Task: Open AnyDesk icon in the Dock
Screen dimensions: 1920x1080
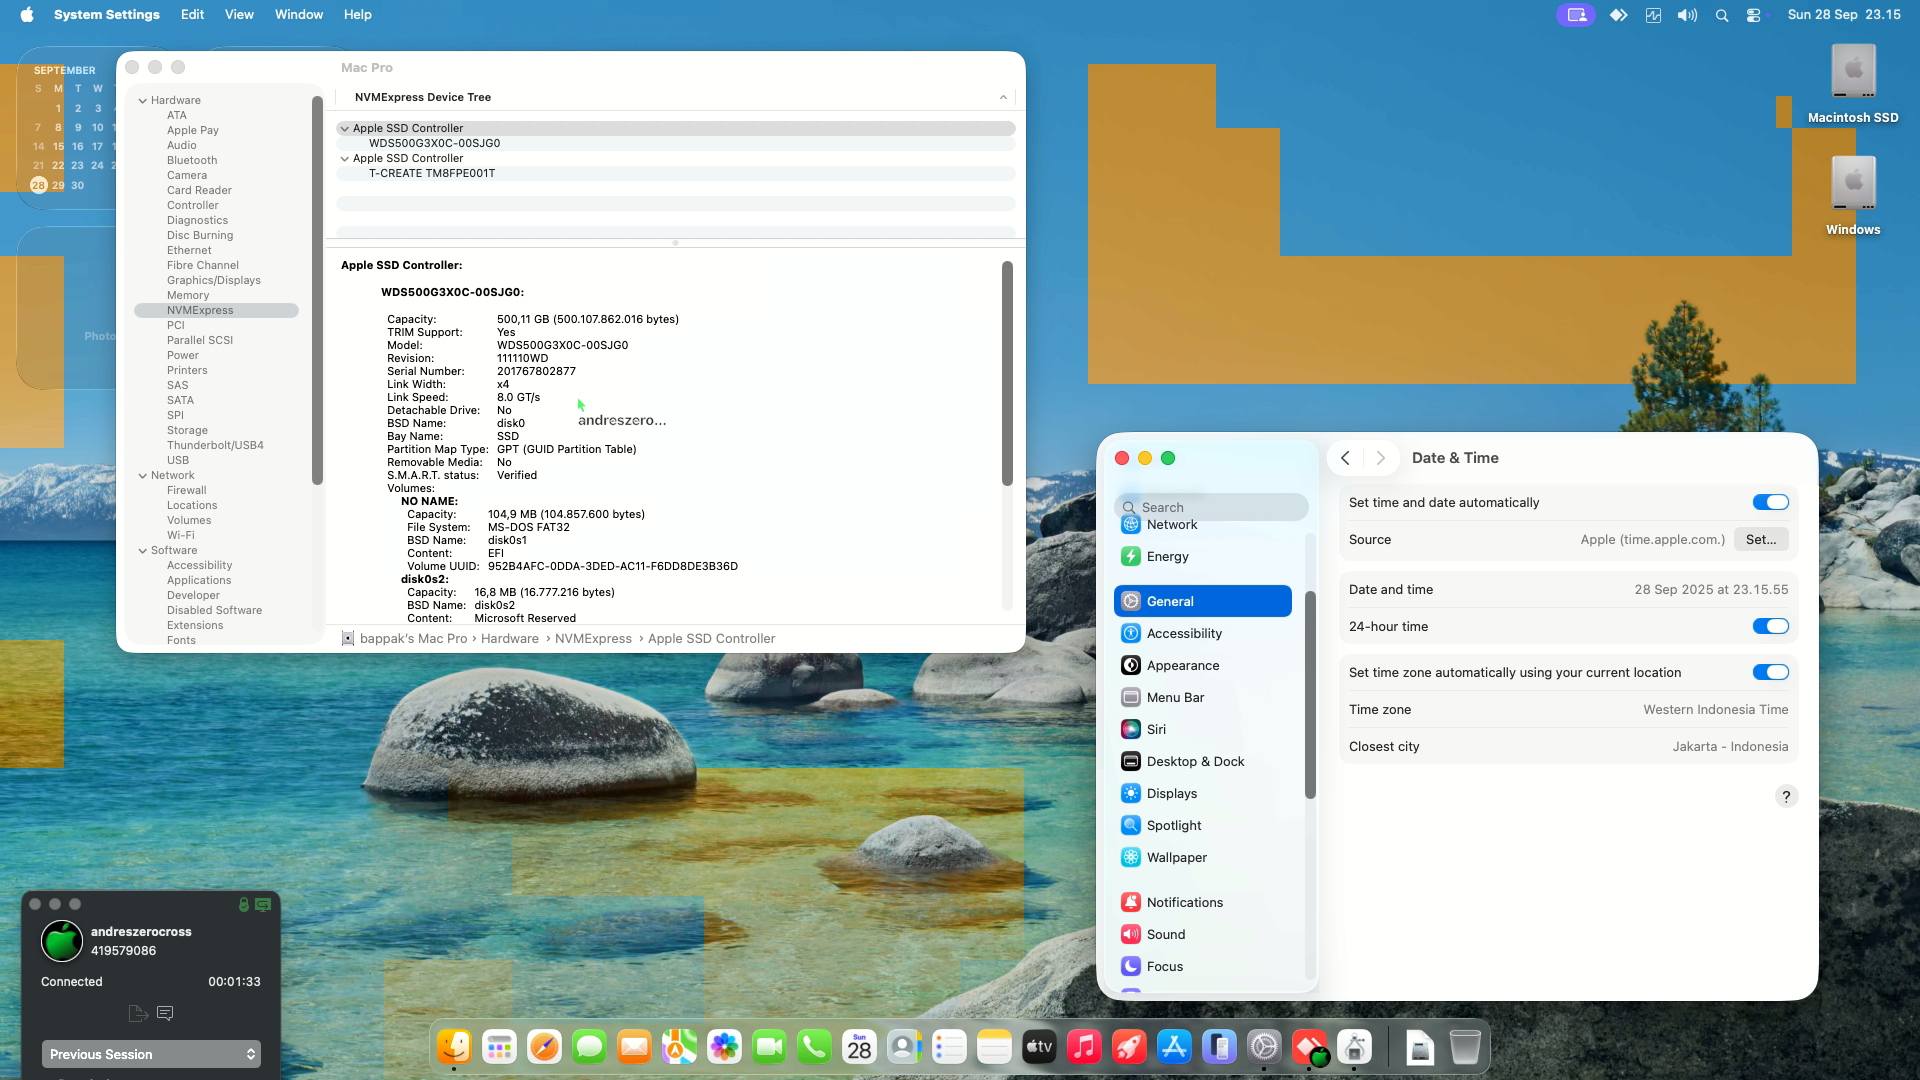Action: coord(1309,1047)
